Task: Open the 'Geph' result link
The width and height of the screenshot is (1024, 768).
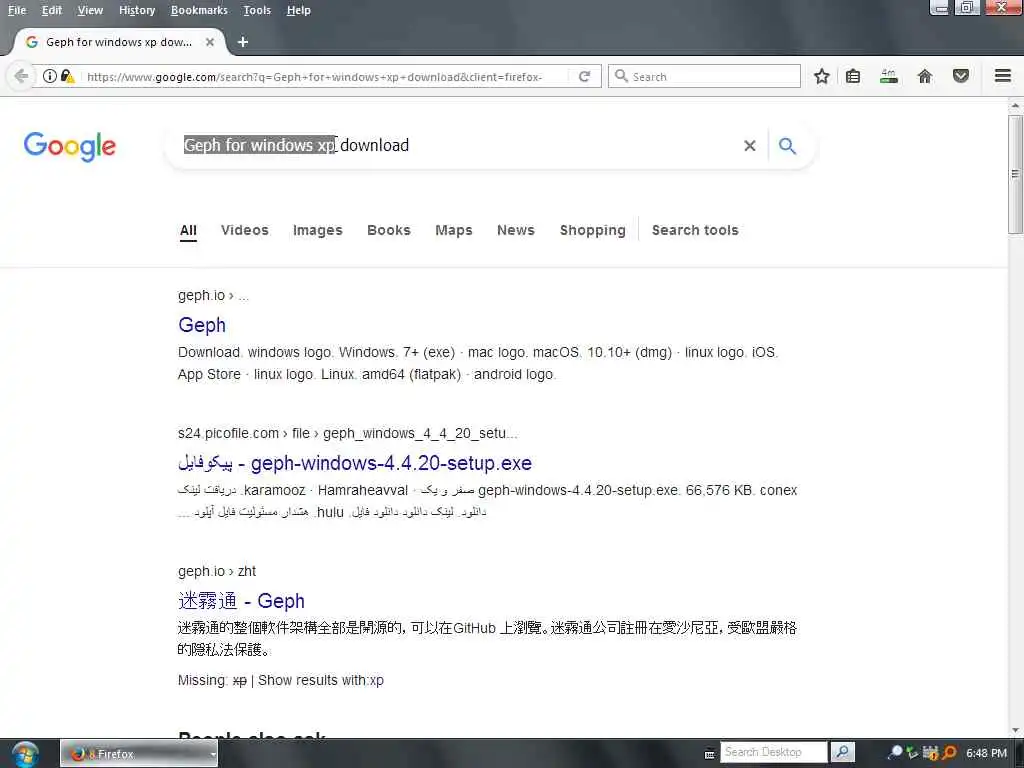Action: click(202, 325)
